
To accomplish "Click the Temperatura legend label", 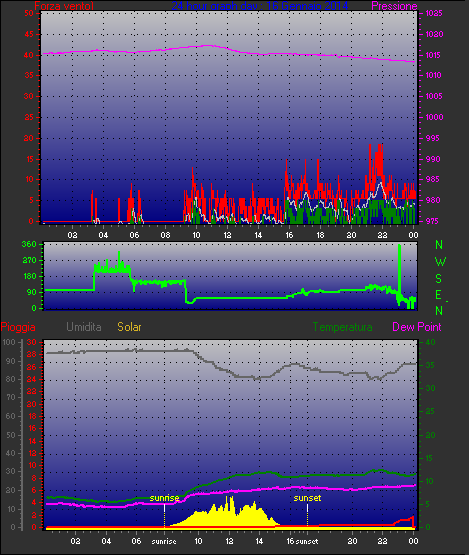I will tap(342, 327).
